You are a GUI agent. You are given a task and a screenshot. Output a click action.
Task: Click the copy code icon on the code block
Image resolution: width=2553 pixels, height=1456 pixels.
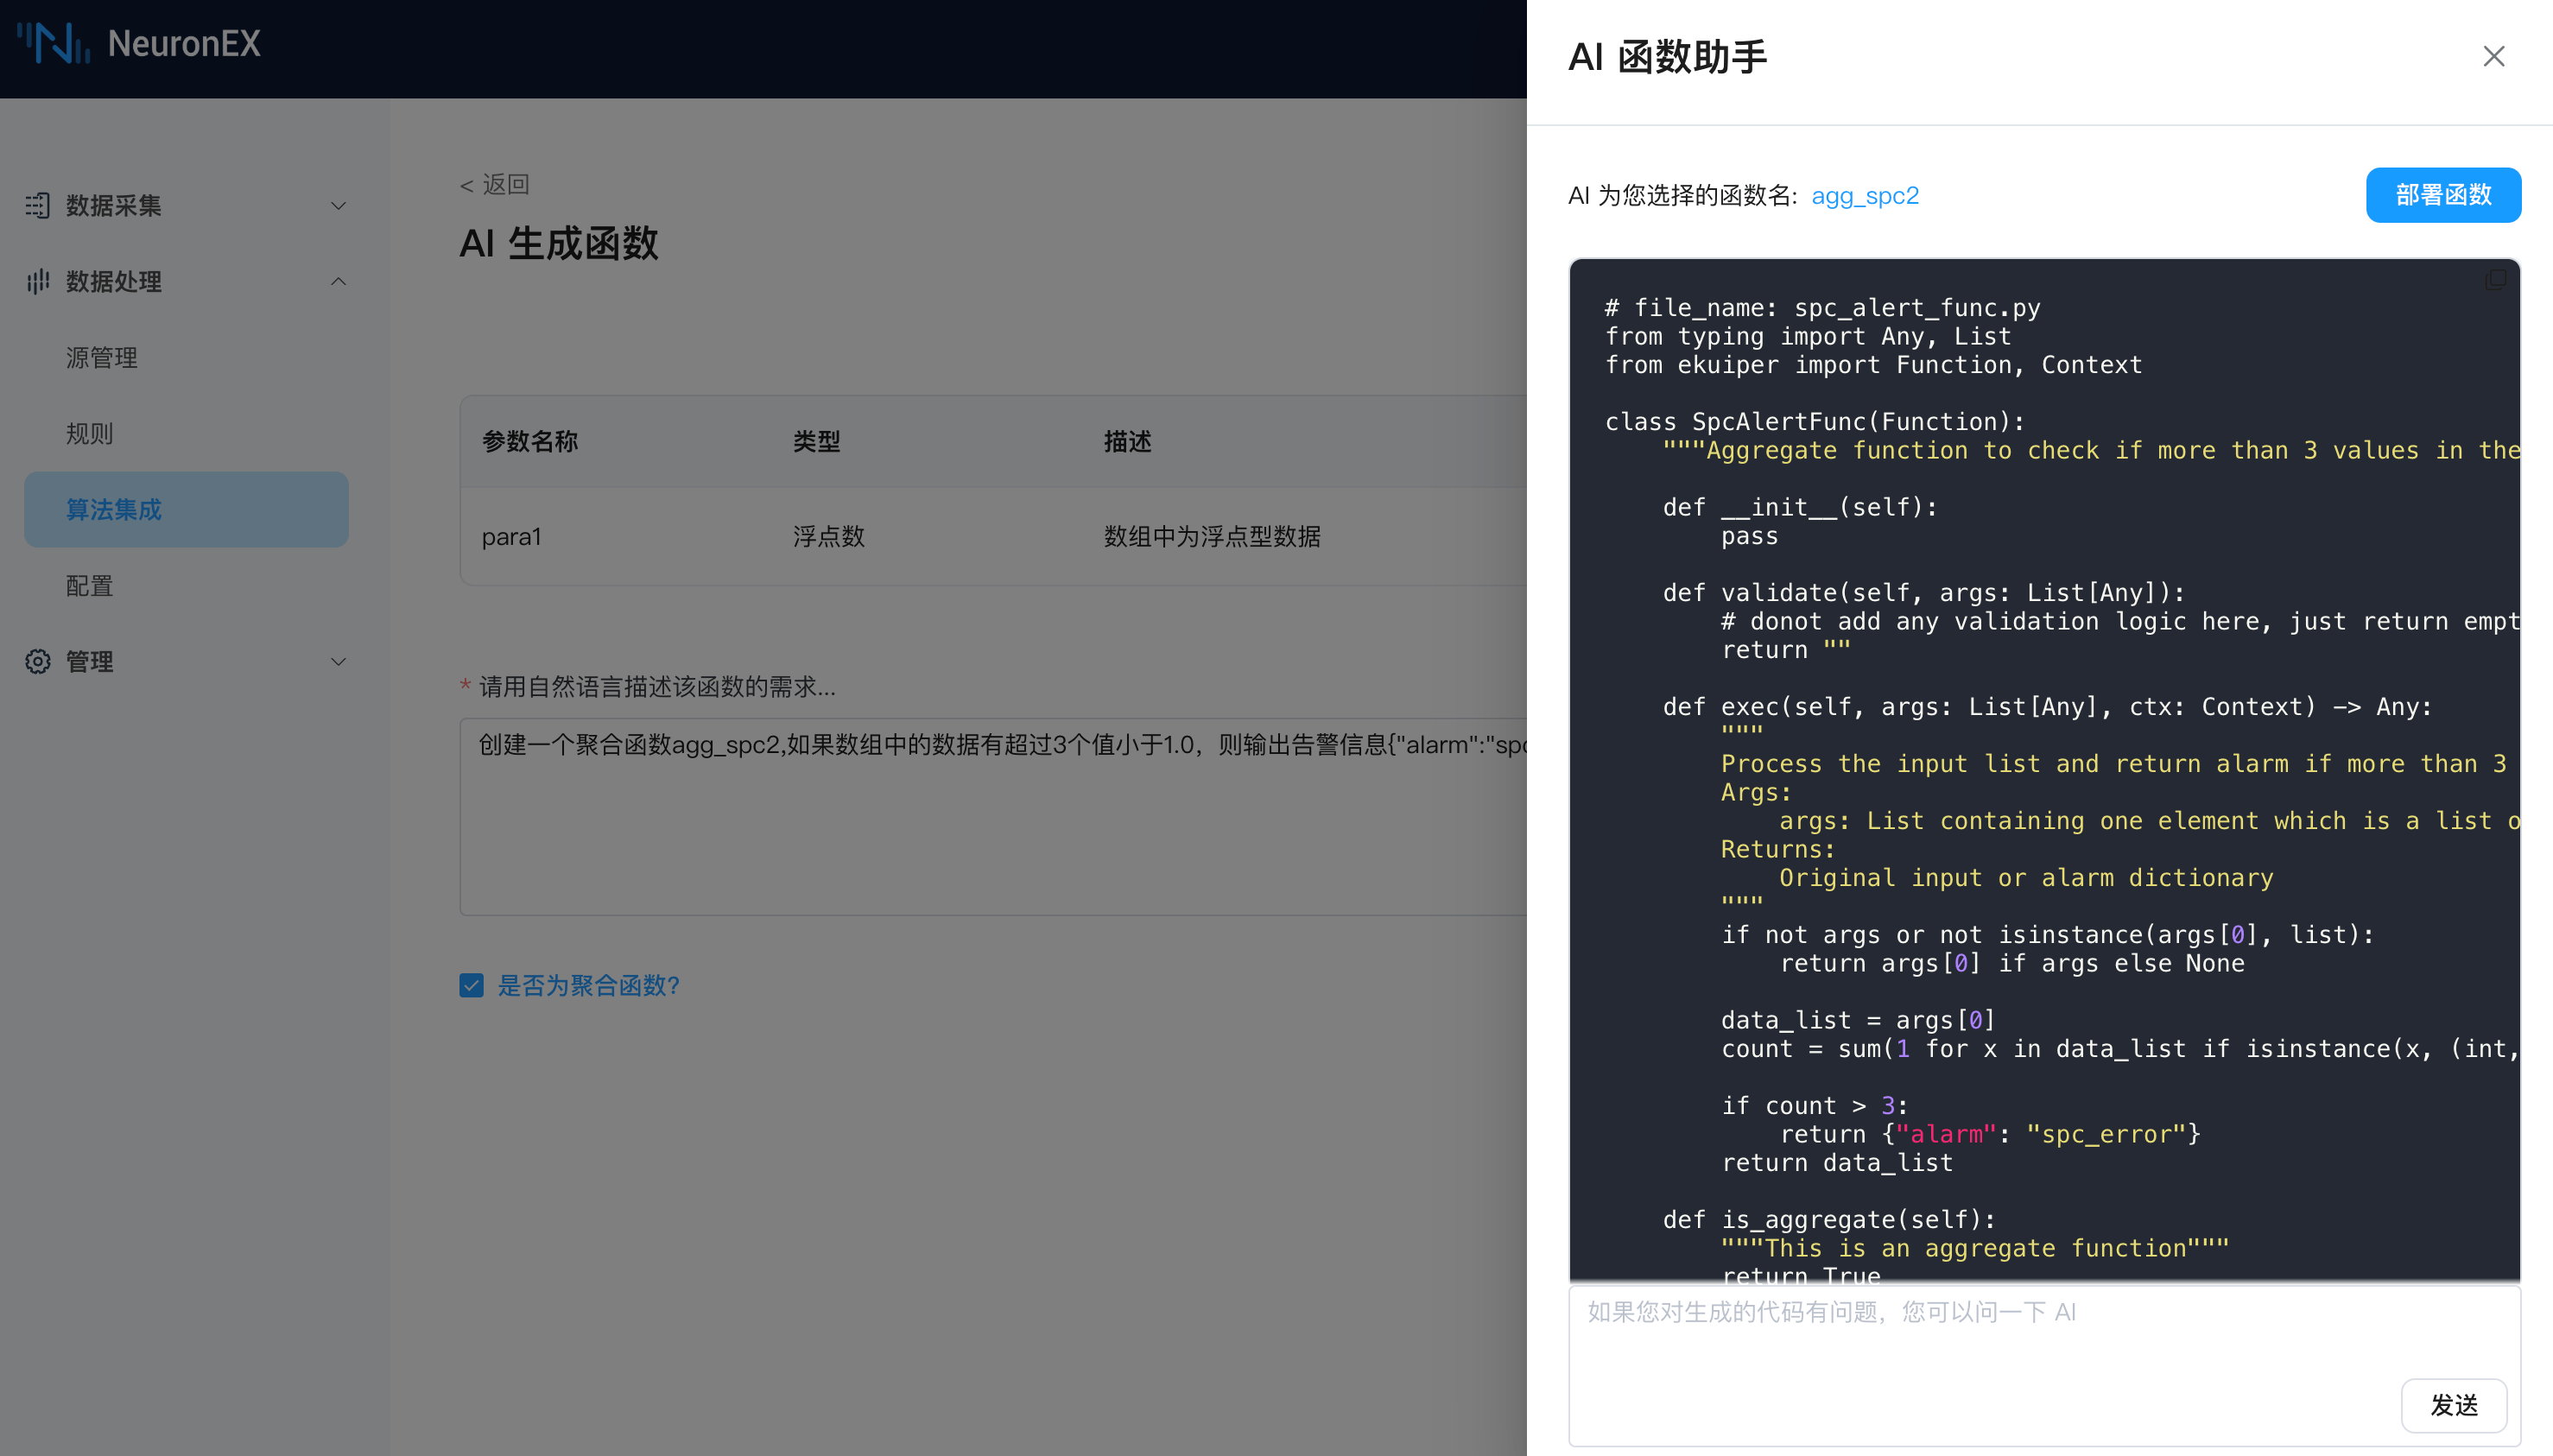2494,279
